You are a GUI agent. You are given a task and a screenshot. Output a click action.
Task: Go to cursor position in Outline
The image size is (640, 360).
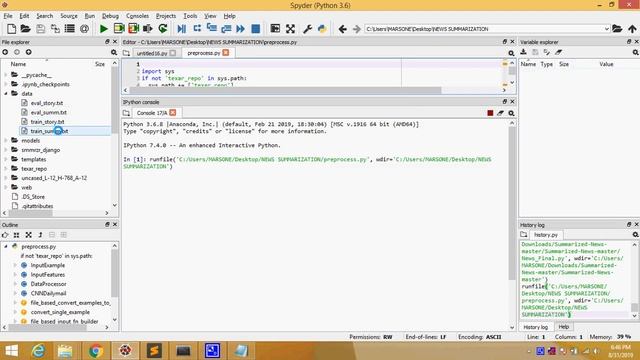[x=5, y=235]
